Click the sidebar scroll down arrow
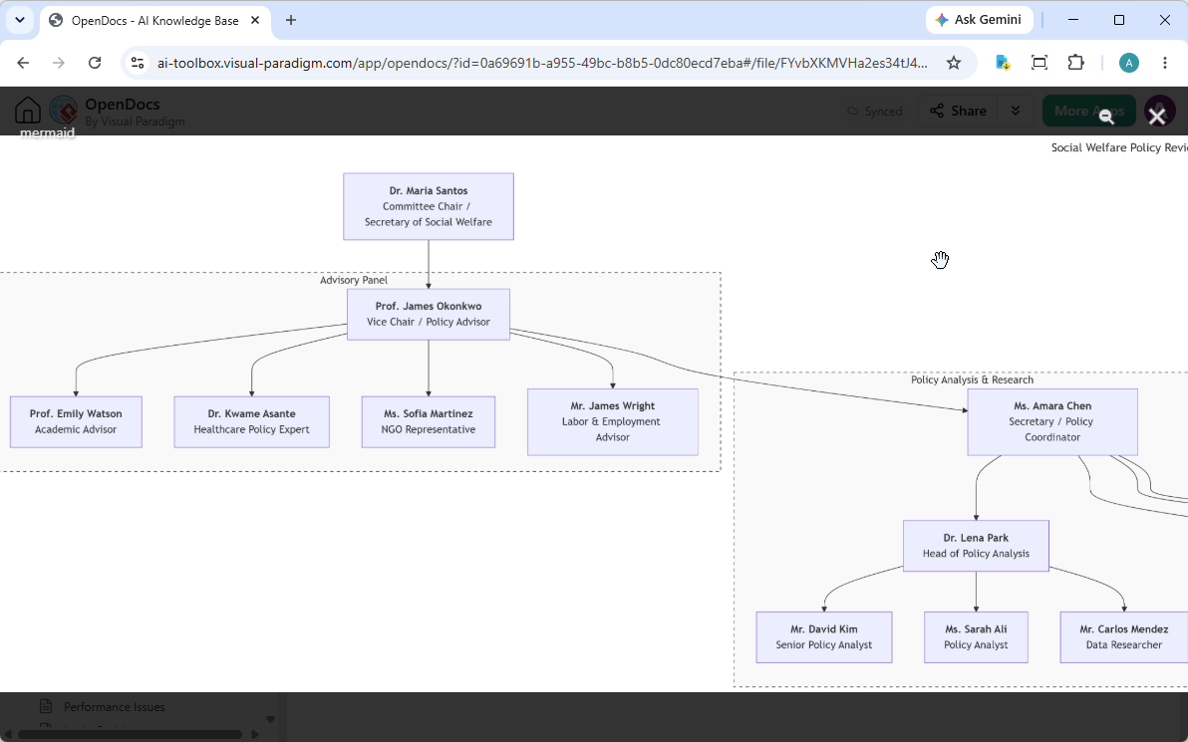 tap(270, 719)
